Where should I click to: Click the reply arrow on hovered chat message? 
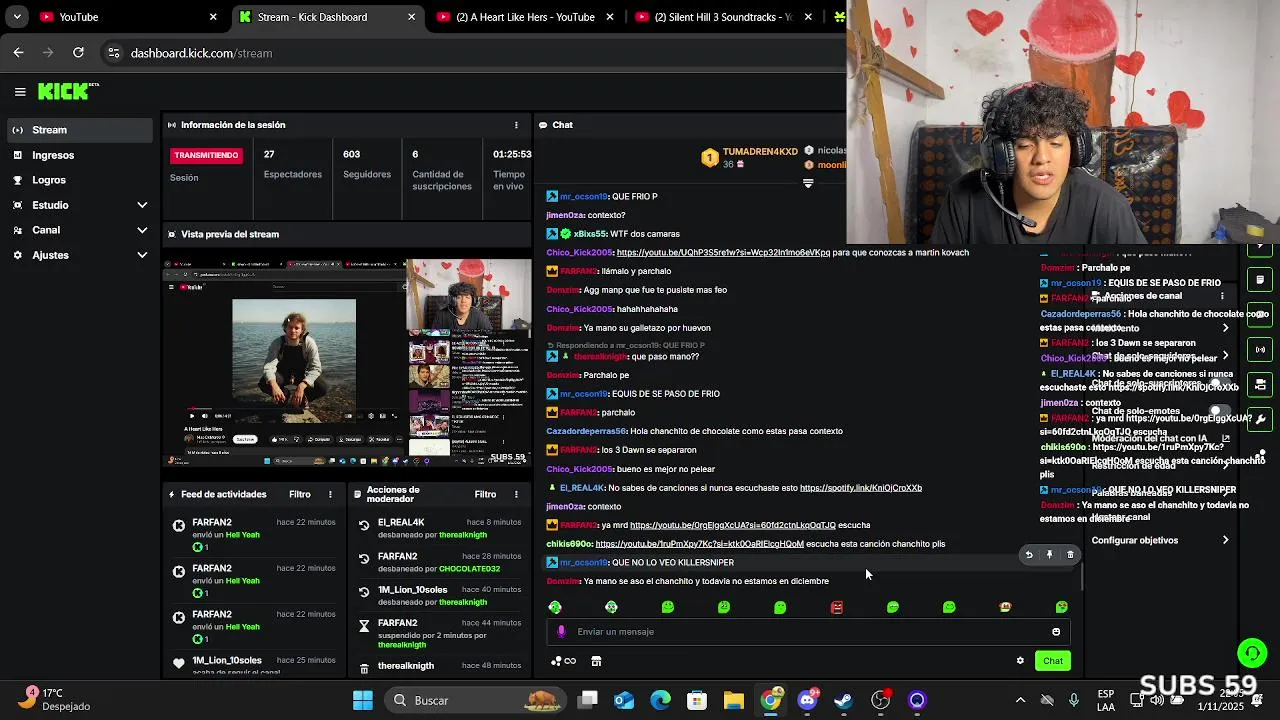coord(1029,555)
